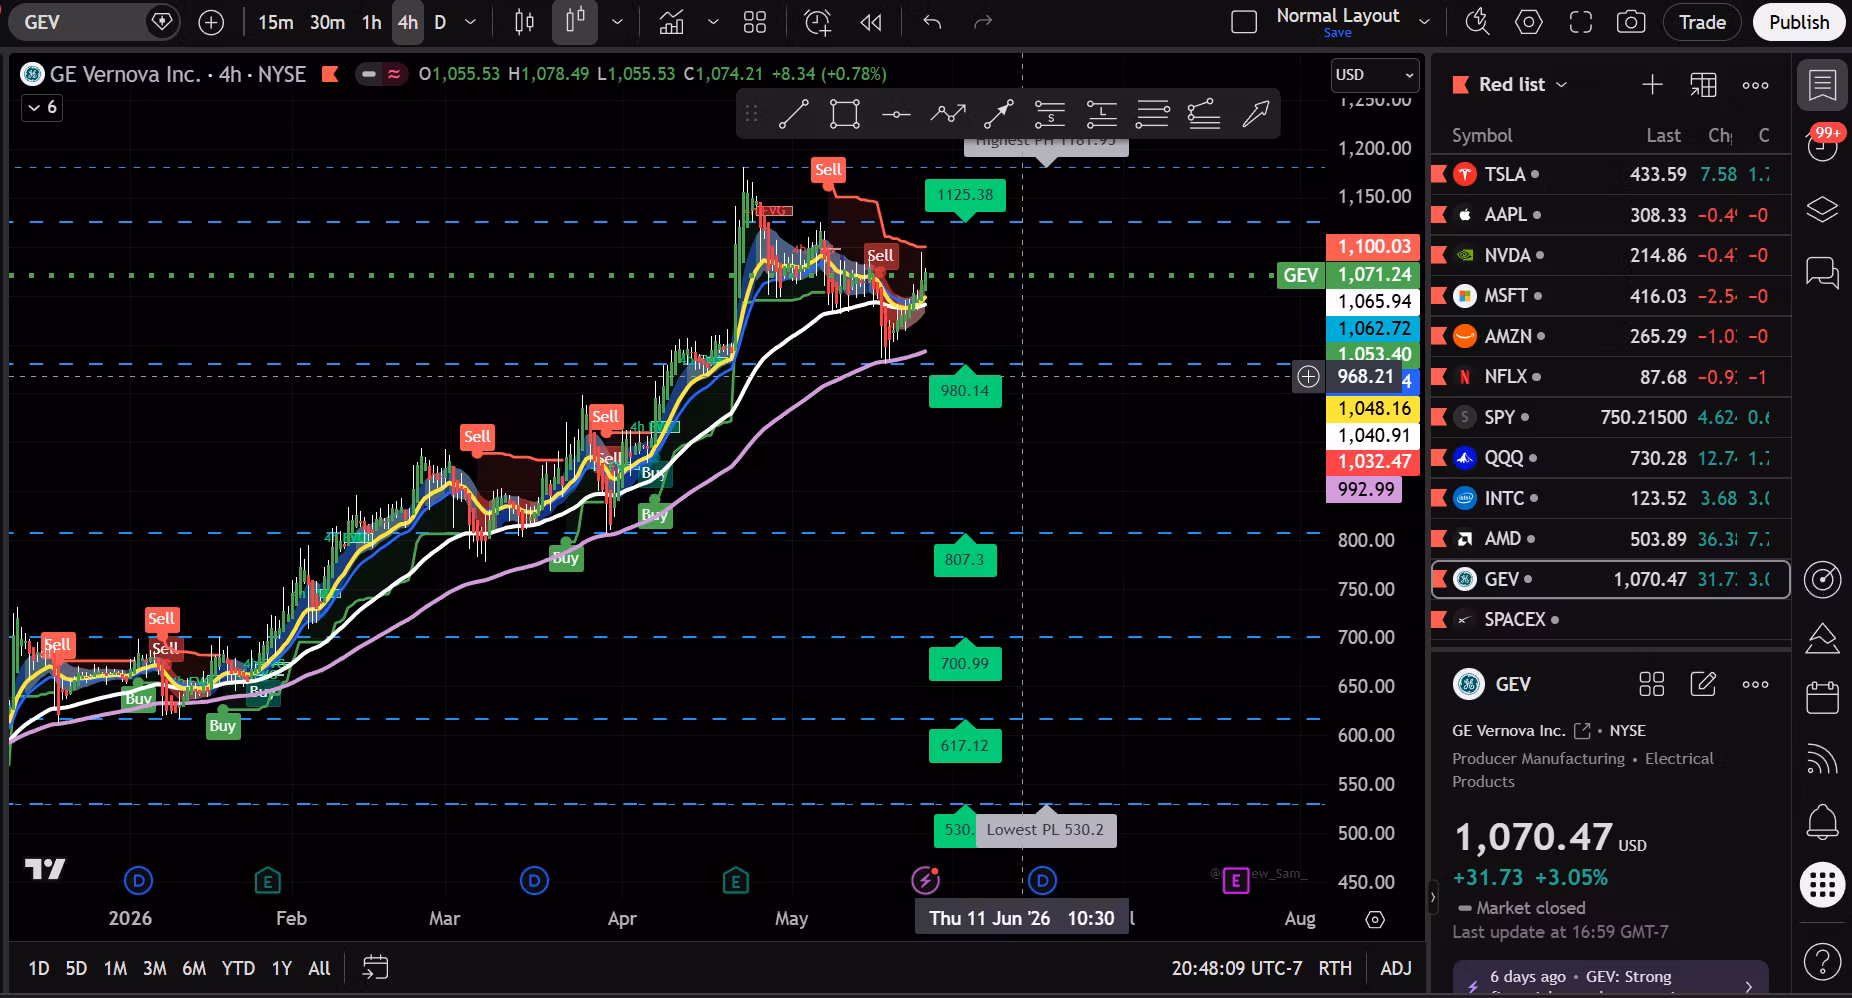Open chart settings hexagon icon
Screen dimensions: 1852x998
coord(1529,22)
